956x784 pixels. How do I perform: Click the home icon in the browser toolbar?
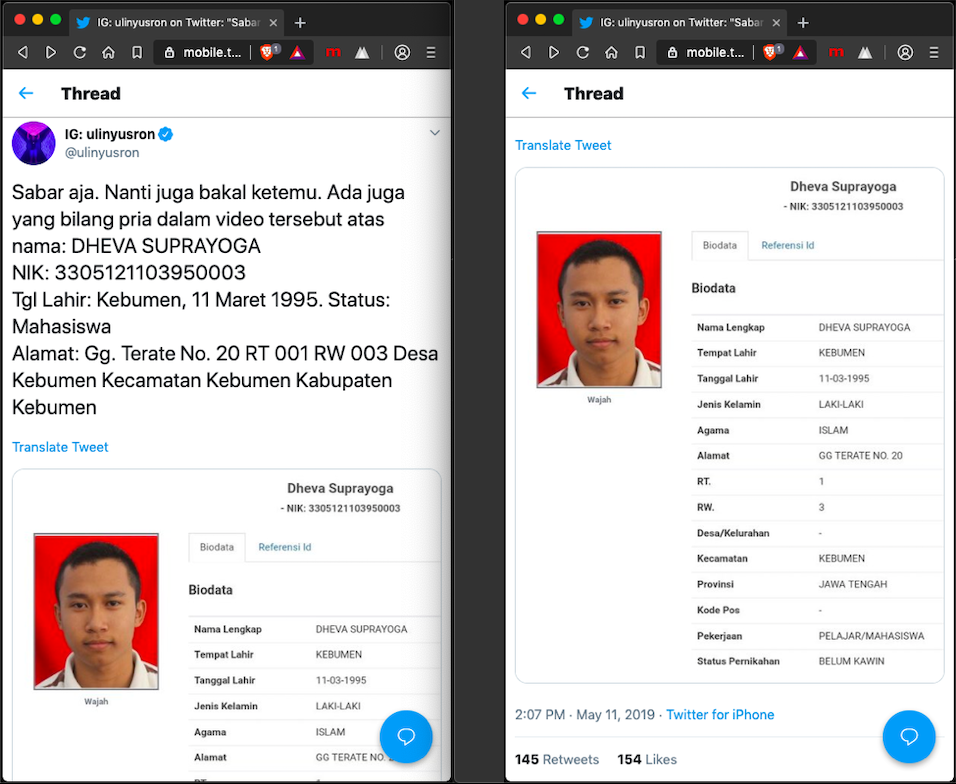pos(107,52)
